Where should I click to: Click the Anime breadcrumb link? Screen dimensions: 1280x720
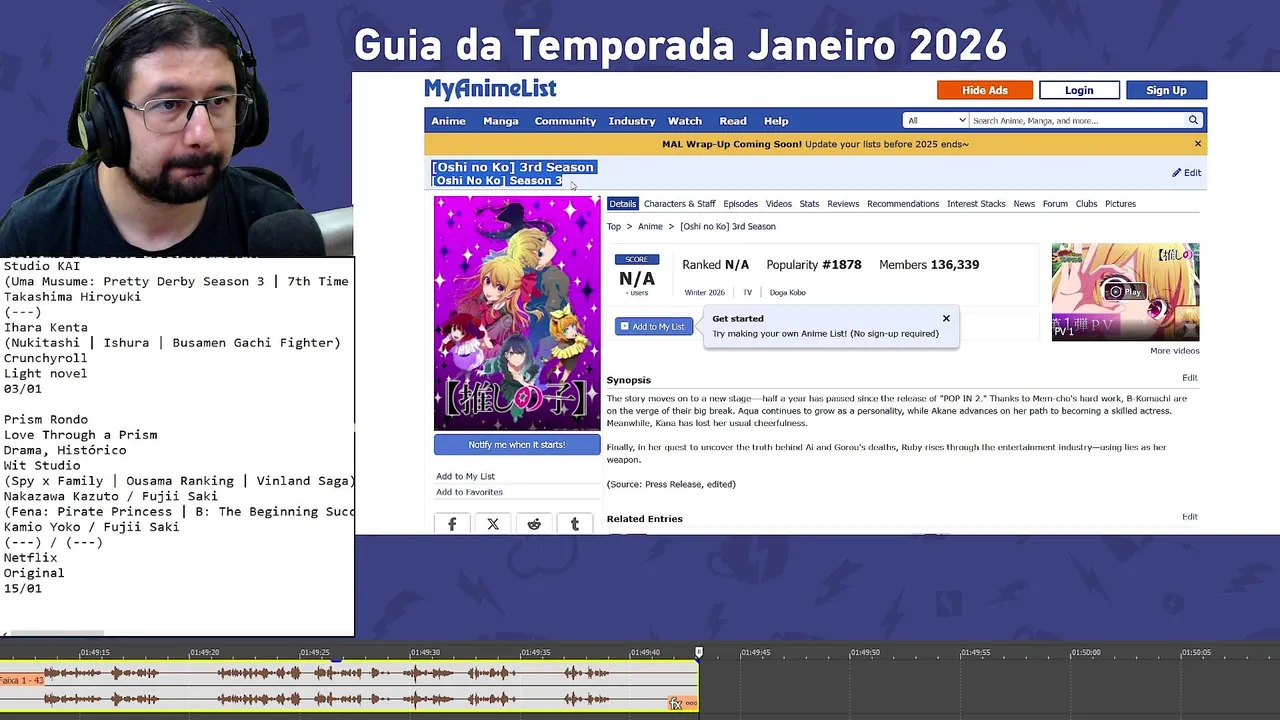[650, 227]
